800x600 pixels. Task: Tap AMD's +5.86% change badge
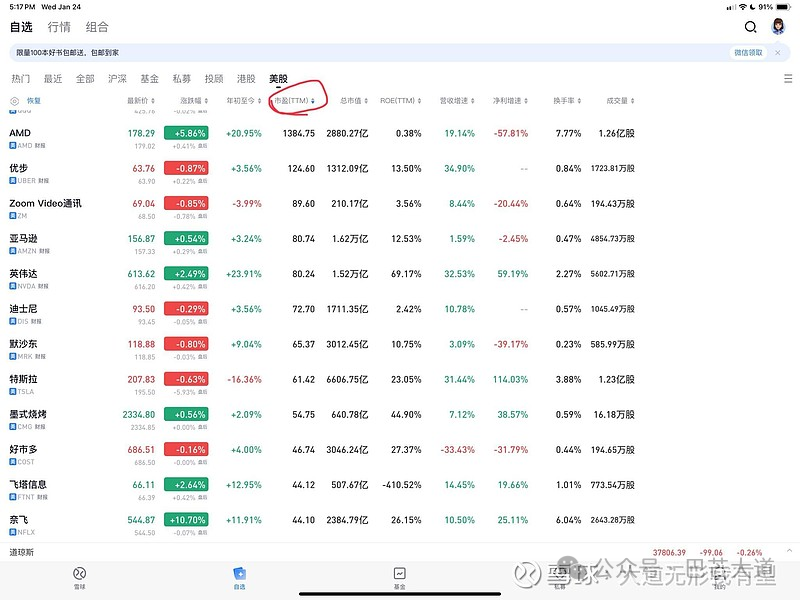186,133
